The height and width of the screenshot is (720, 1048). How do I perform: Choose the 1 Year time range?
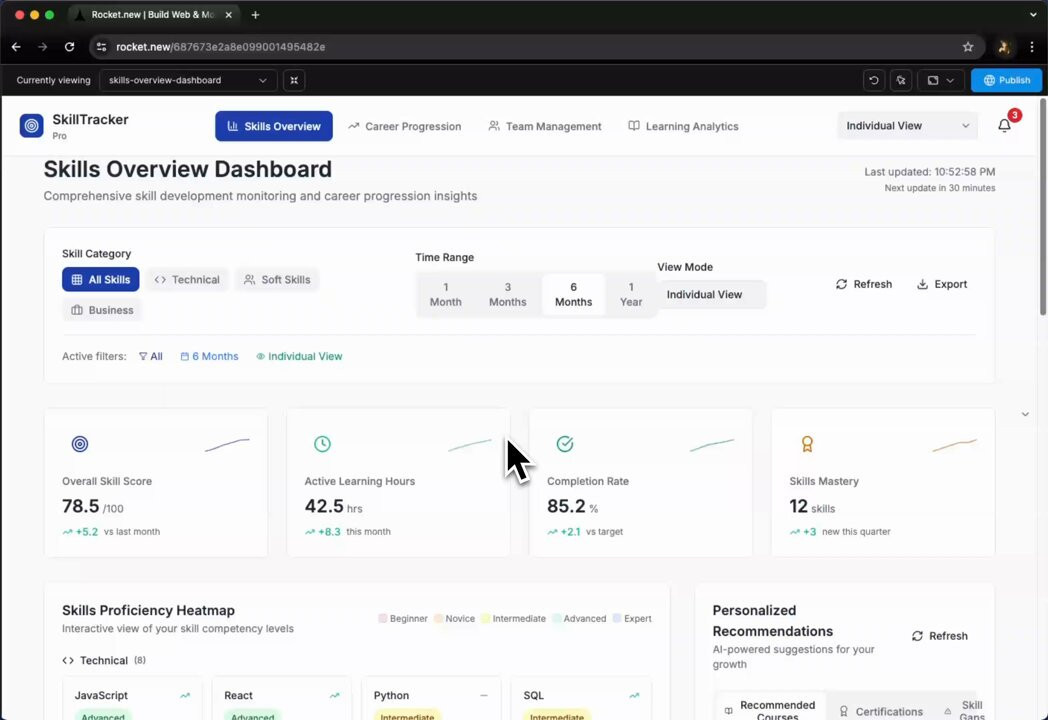click(631, 295)
